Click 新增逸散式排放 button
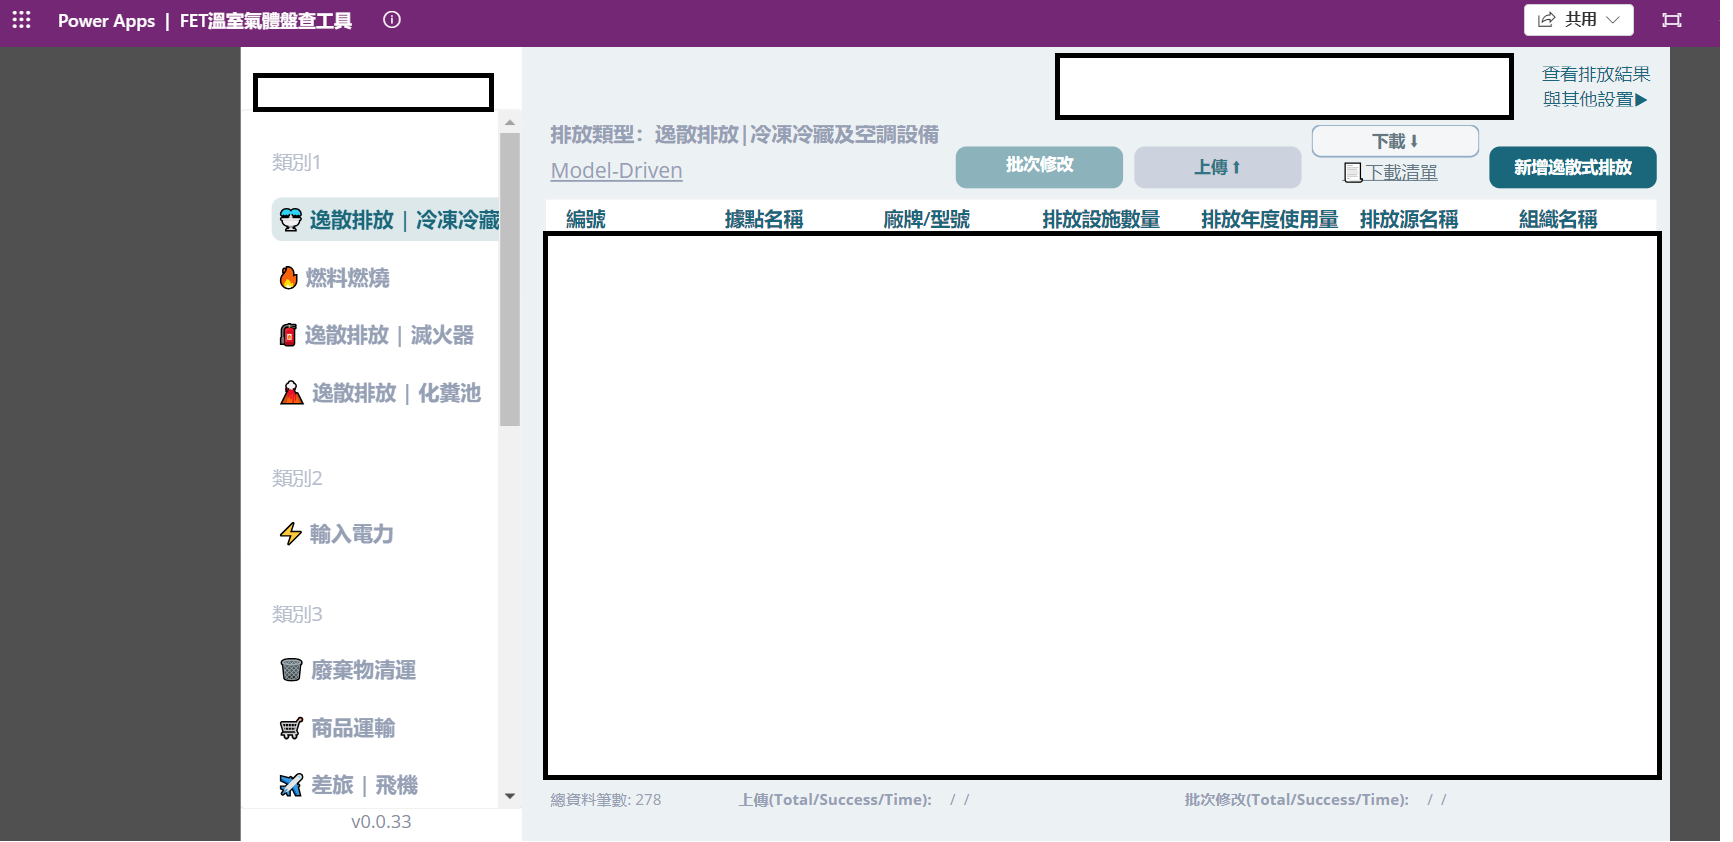 (1572, 168)
